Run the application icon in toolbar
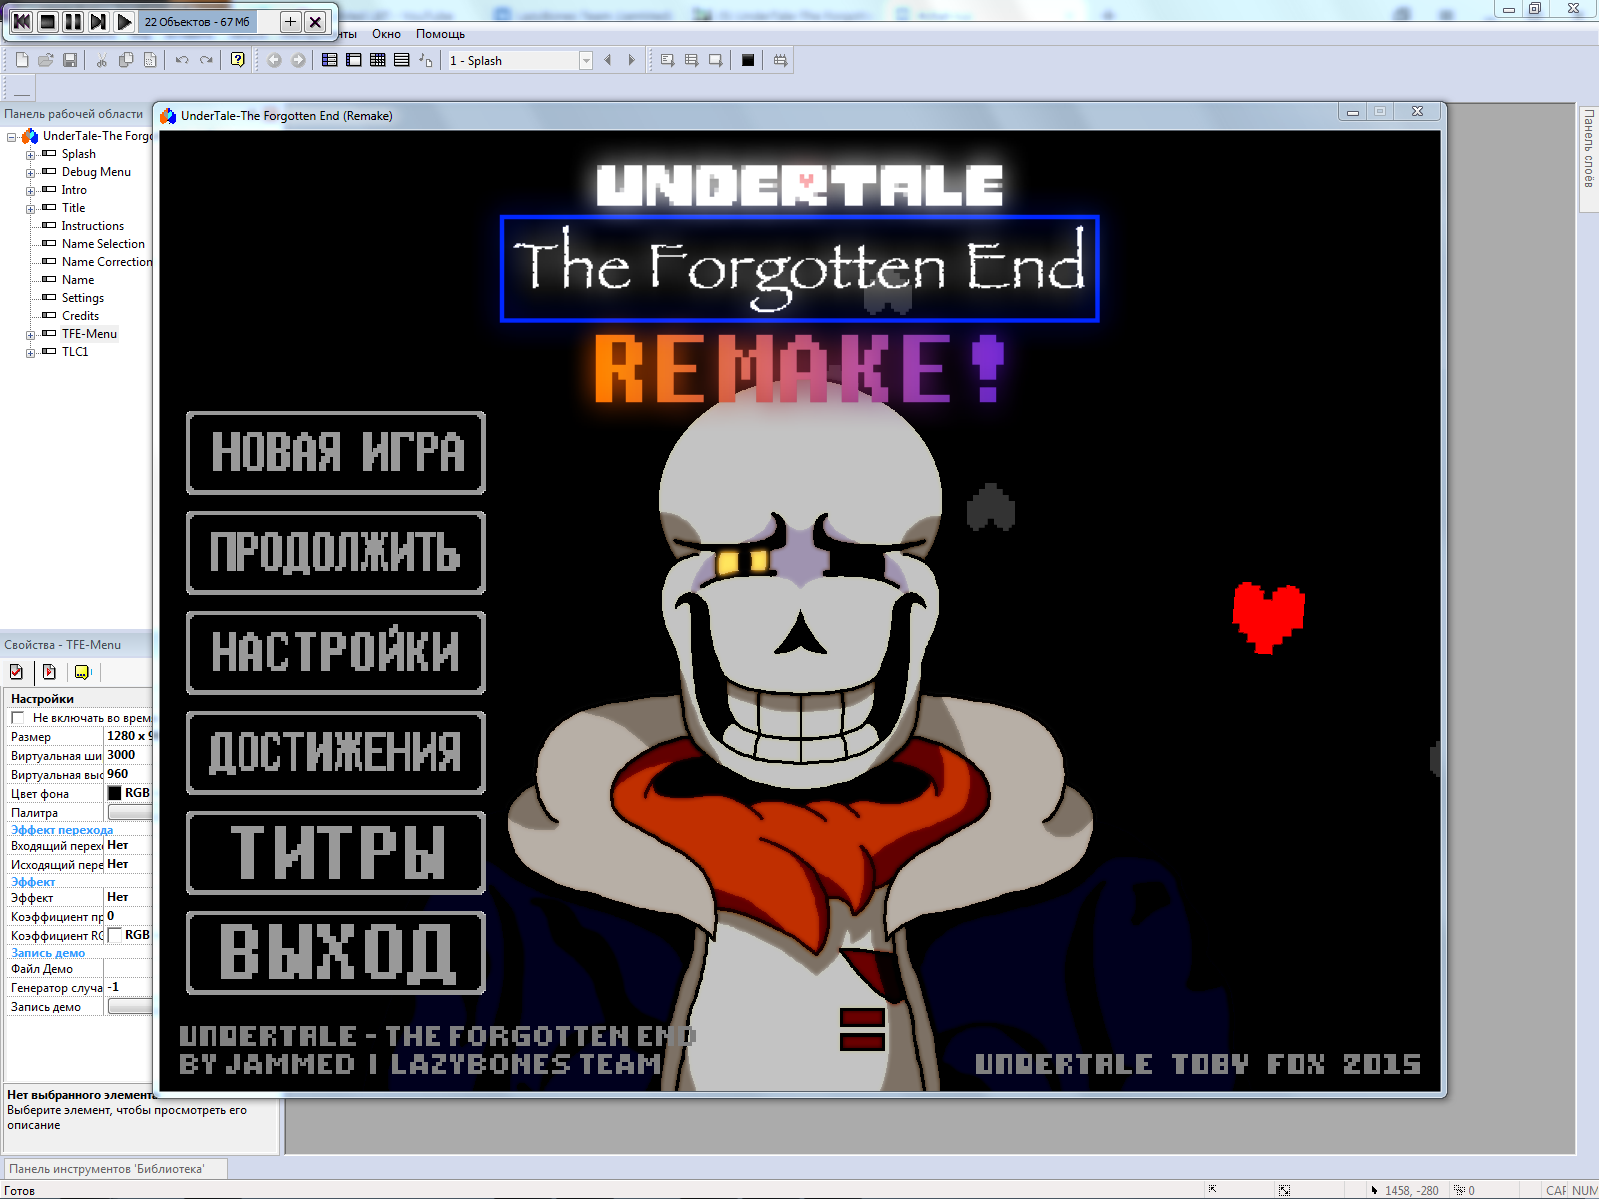Viewport: 1599px width, 1199px height. pyautogui.click(x=692, y=60)
